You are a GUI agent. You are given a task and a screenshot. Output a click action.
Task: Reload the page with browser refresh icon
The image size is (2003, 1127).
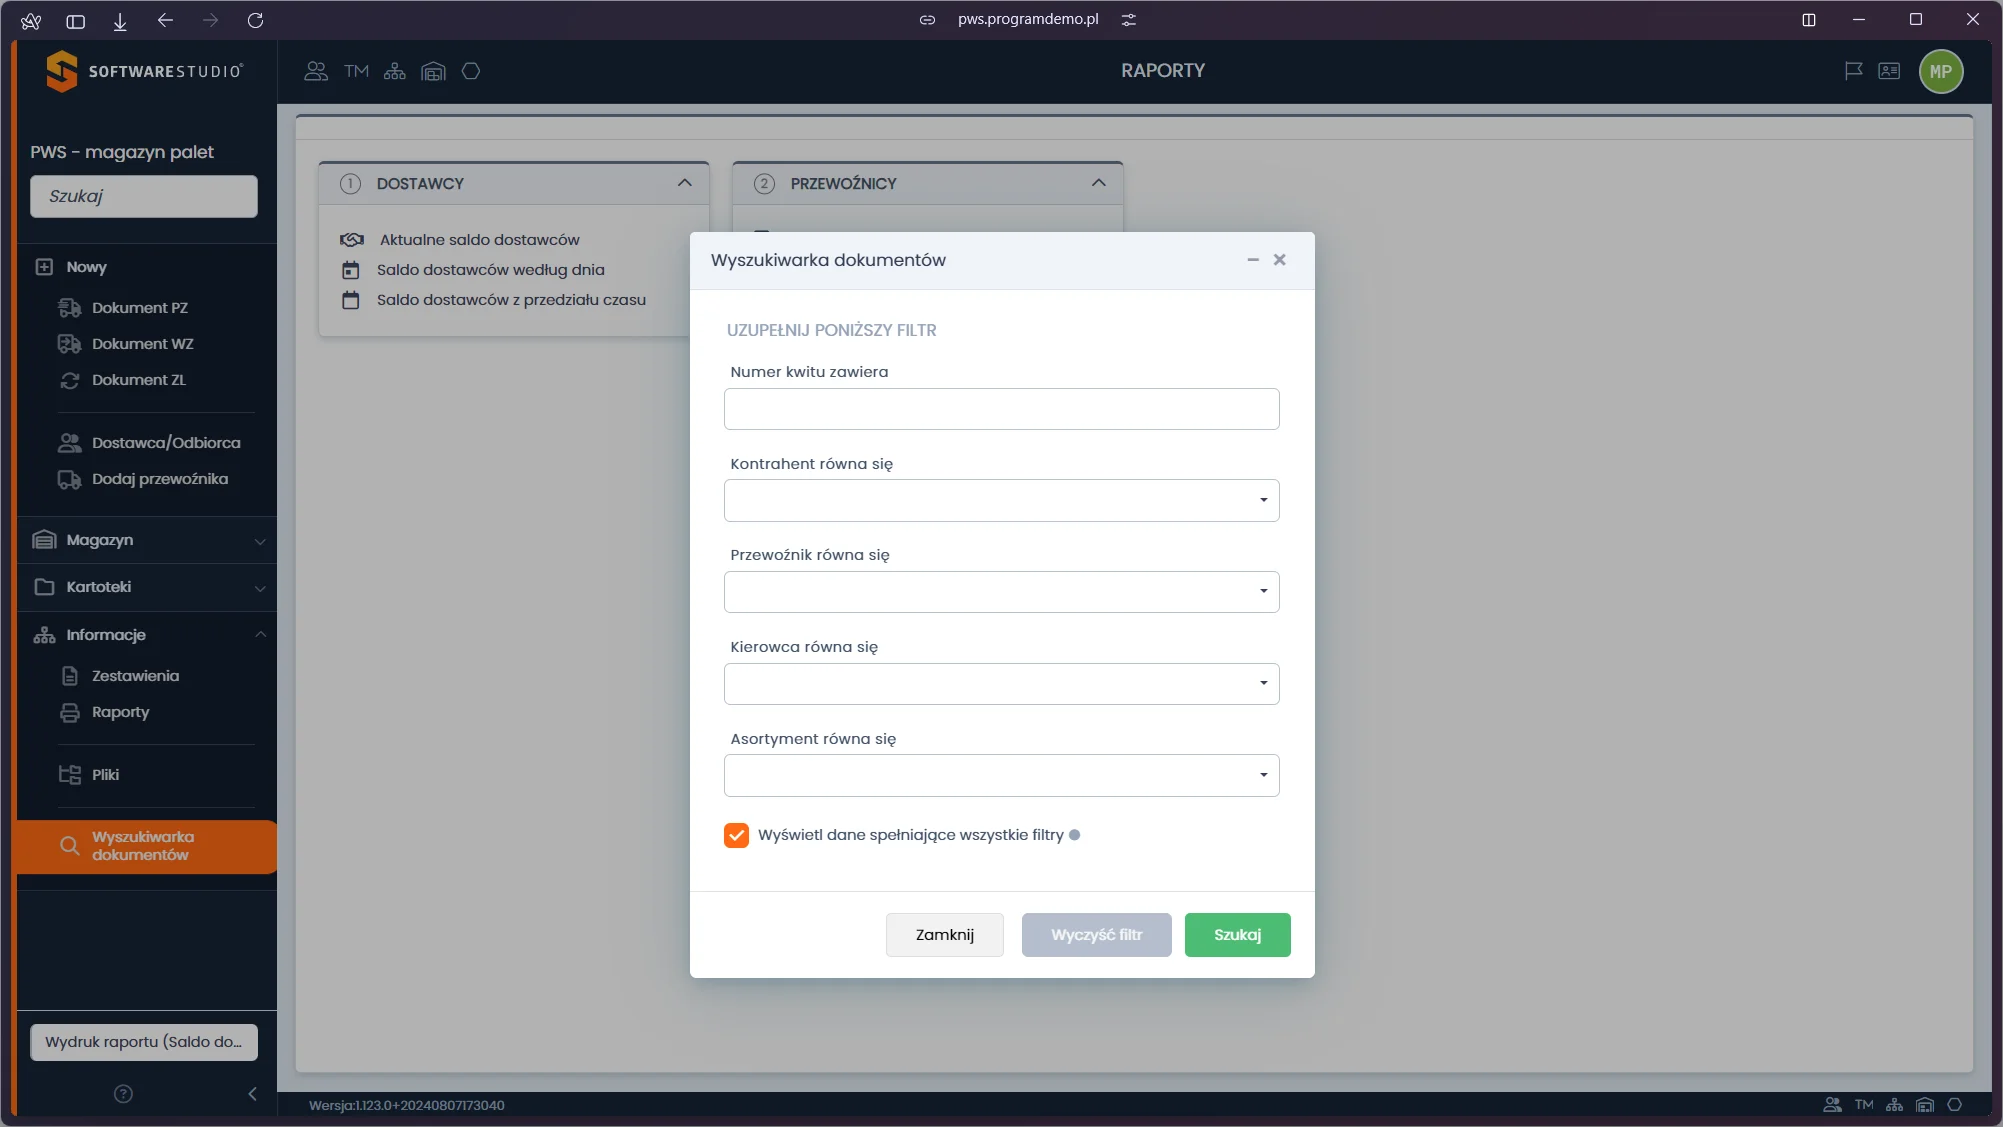tap(255, 20)
